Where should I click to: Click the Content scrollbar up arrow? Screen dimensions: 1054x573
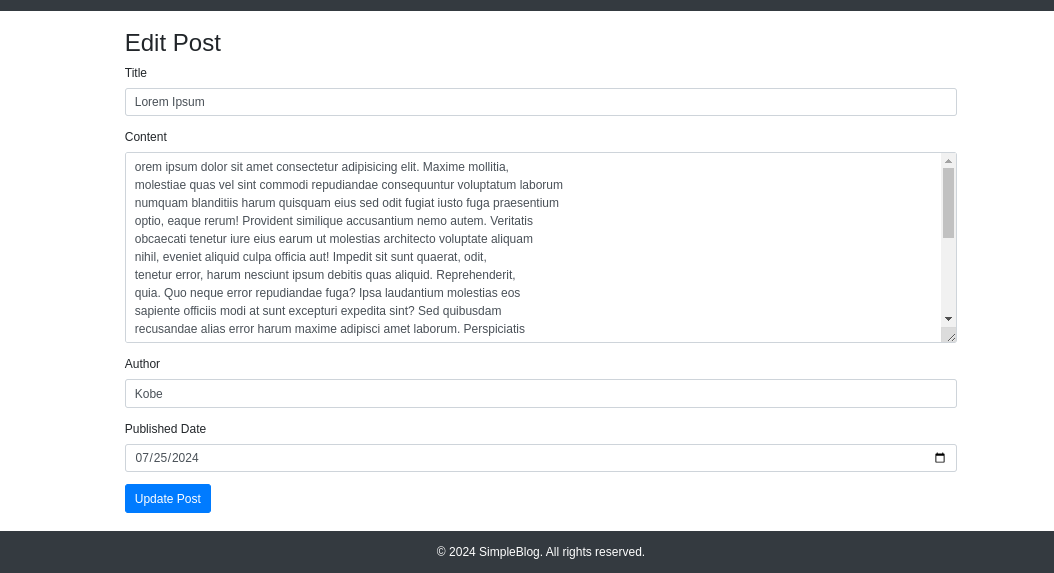click(948, 161)
